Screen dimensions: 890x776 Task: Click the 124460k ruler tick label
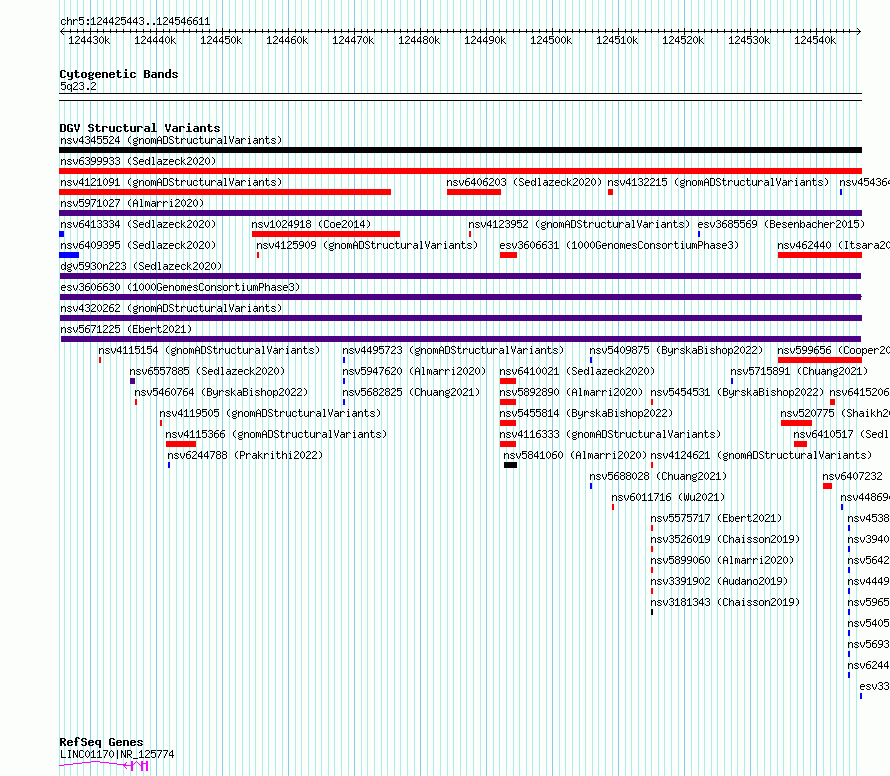[287, 40]
